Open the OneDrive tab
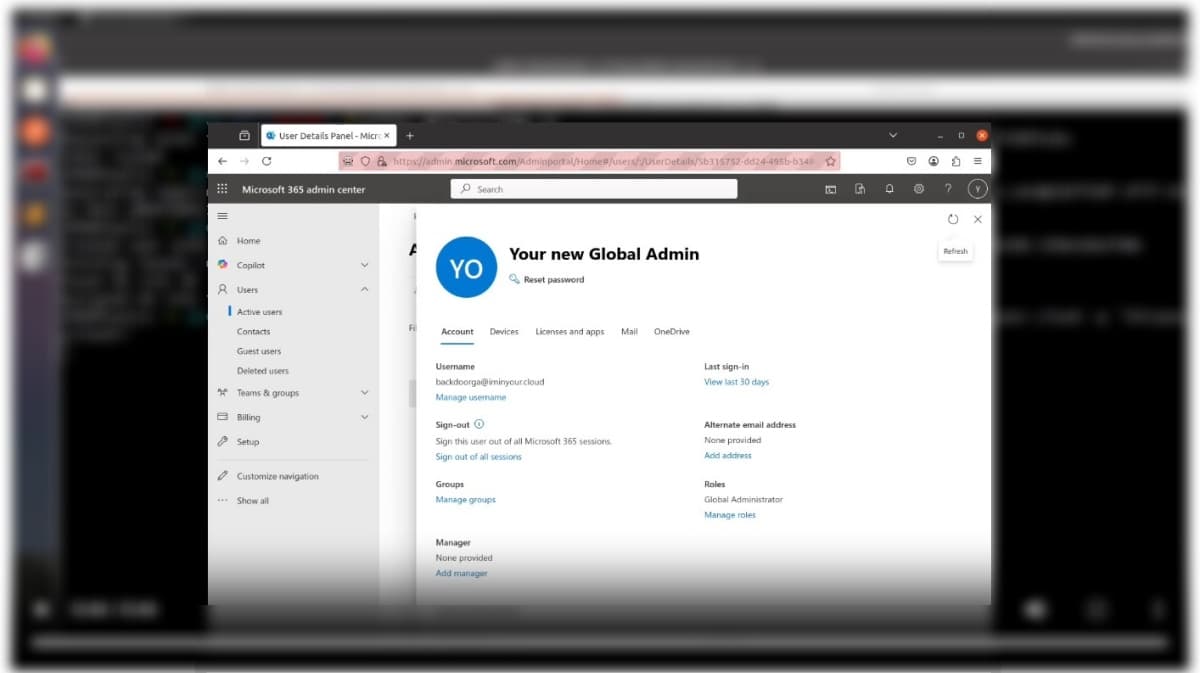The image size is (1200, 673). click(x=671, y=331)
